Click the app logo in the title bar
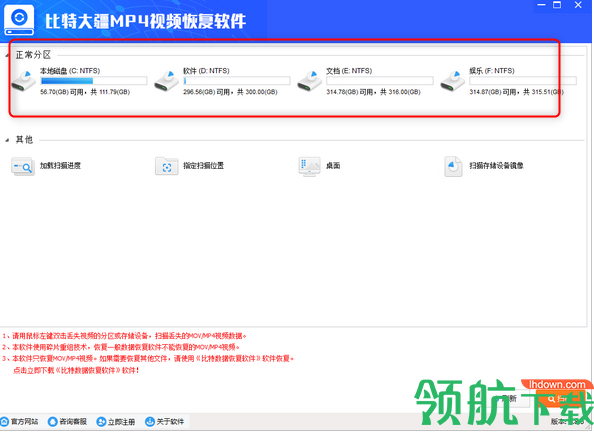594x432 pixels. tap(19, 20)
